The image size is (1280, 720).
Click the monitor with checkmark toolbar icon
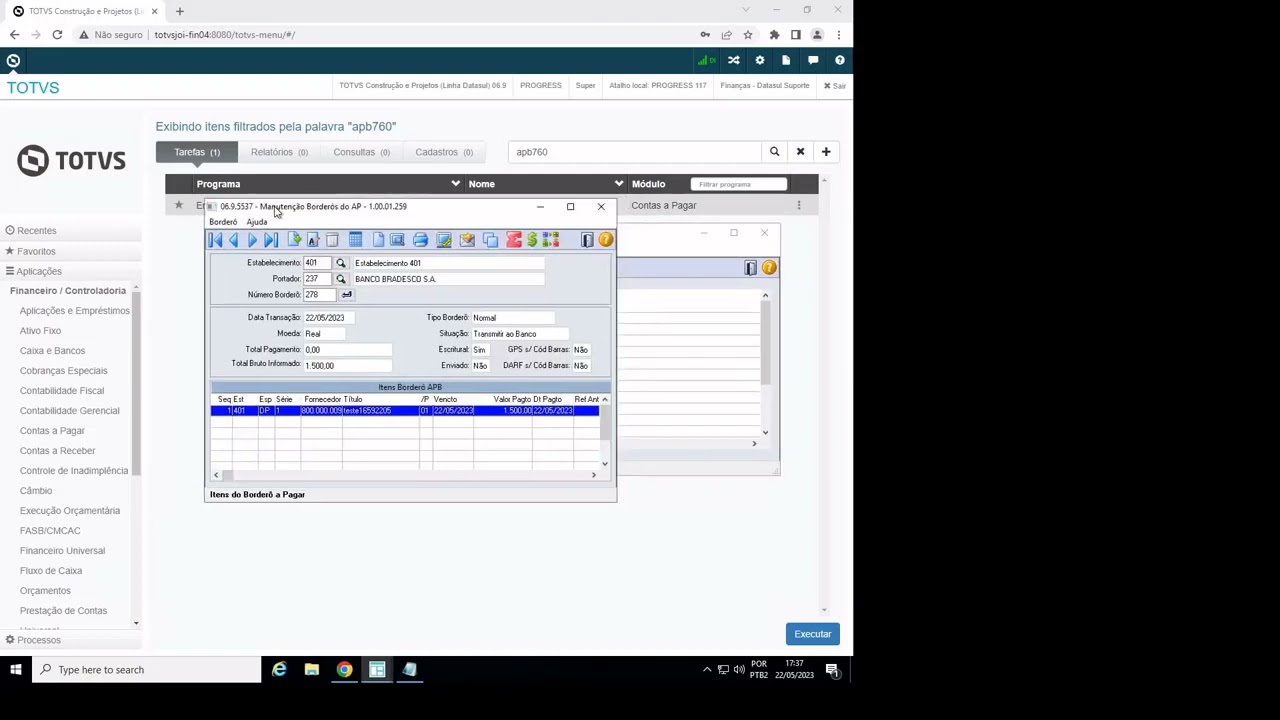coord(444,240)
